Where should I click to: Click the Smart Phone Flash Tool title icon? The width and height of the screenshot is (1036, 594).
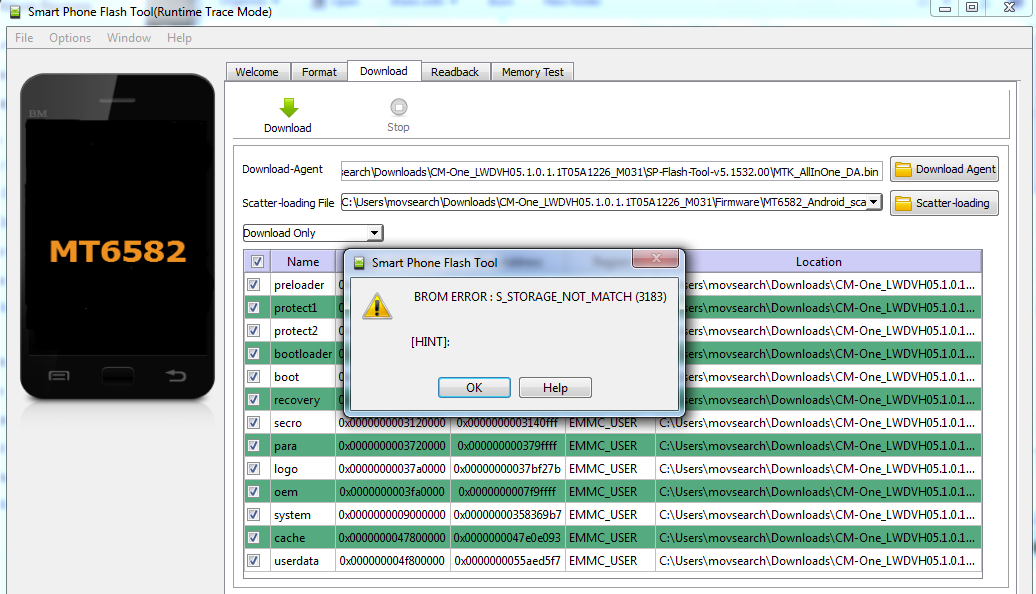pos(15,12)
